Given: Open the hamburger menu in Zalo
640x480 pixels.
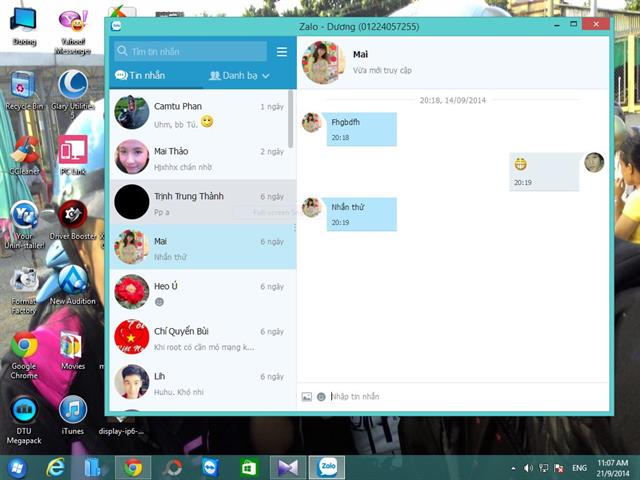Looking at the screenshot, I should (282, 52).
